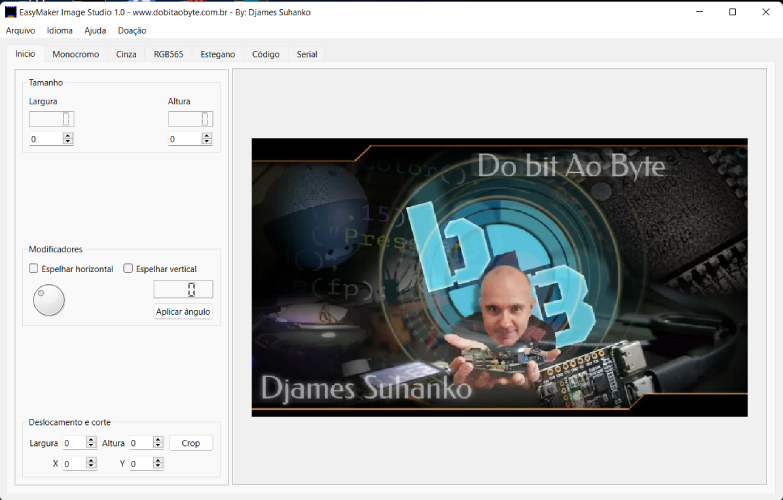This screenshot has width=783, height=500.
Task: Click the rotation angle dial
Action: point(49,300)
